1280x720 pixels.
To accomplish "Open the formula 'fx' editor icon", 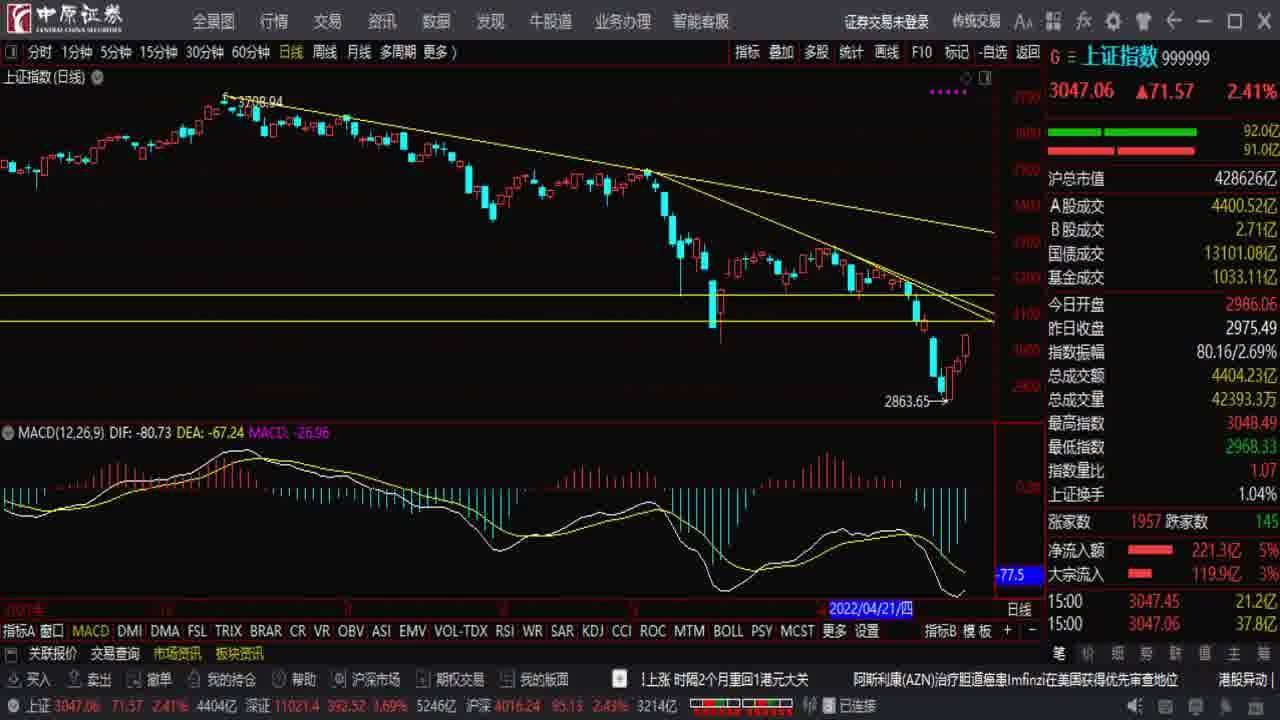I will click(x=1084, y=21).
